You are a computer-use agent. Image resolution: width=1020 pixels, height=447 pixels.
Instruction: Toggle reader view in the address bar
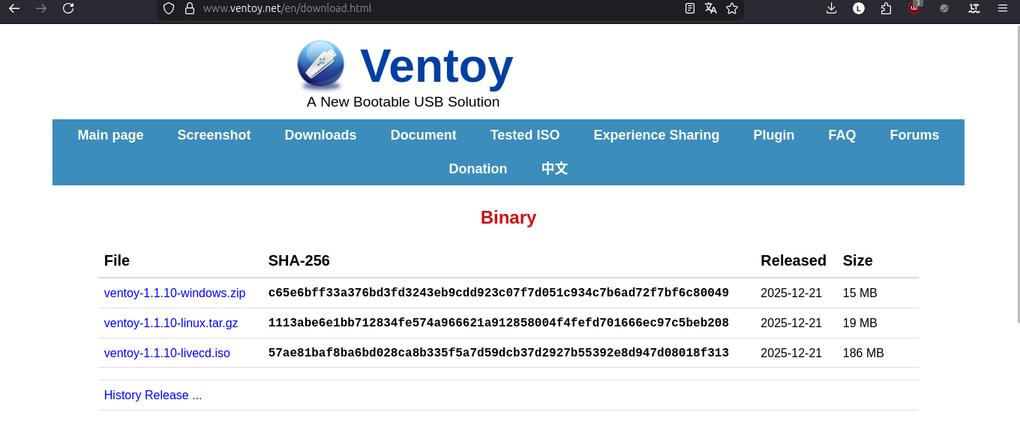tap(690, 8)
